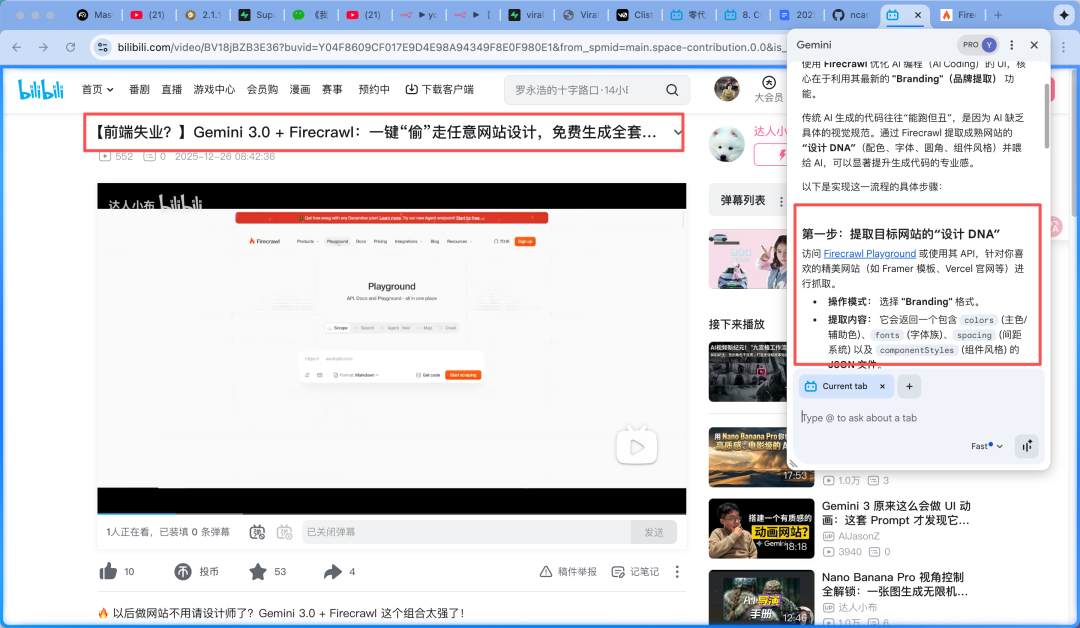Click the share arrow icon
This screenshot has width=1080, height=628.
point(333,572)
